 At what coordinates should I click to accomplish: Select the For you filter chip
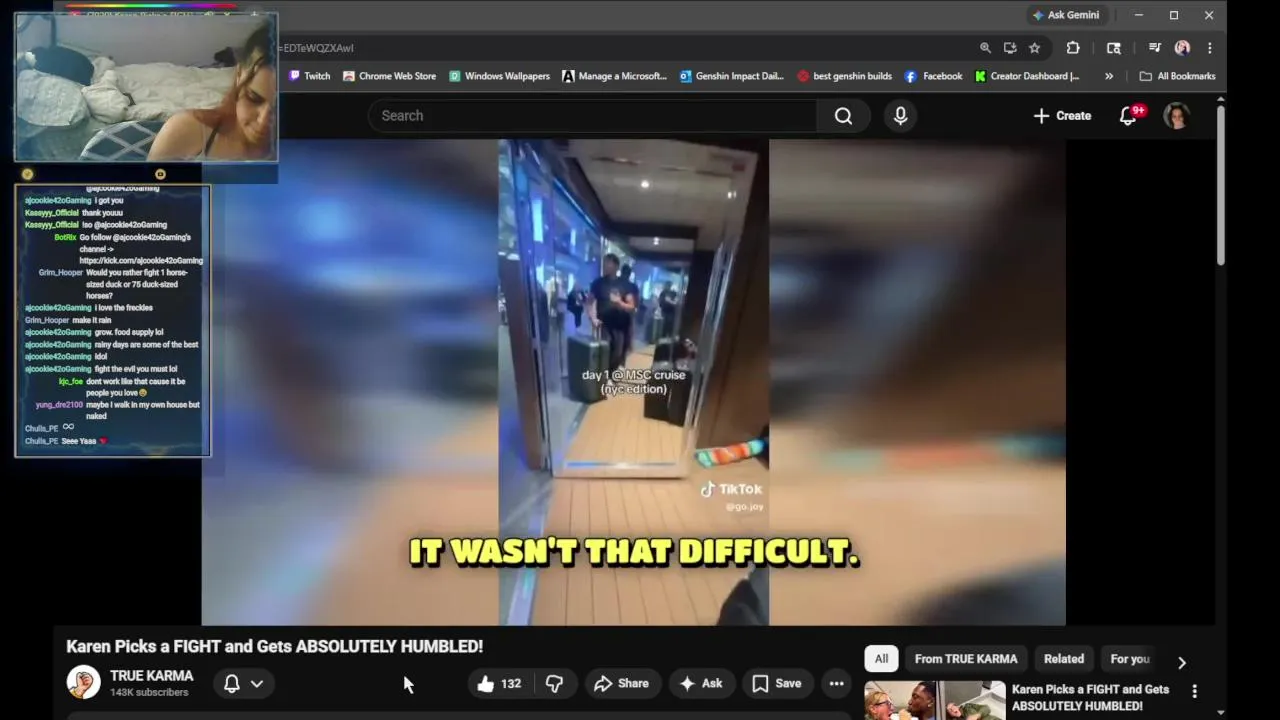click(x=1130, y=659)
